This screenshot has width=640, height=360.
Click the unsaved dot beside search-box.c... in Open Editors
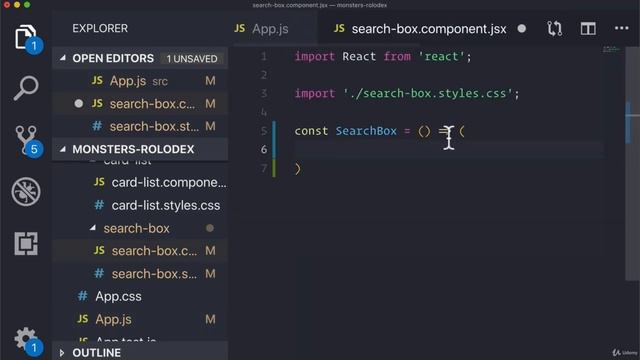pyautogui.click(x=79, y=104)
